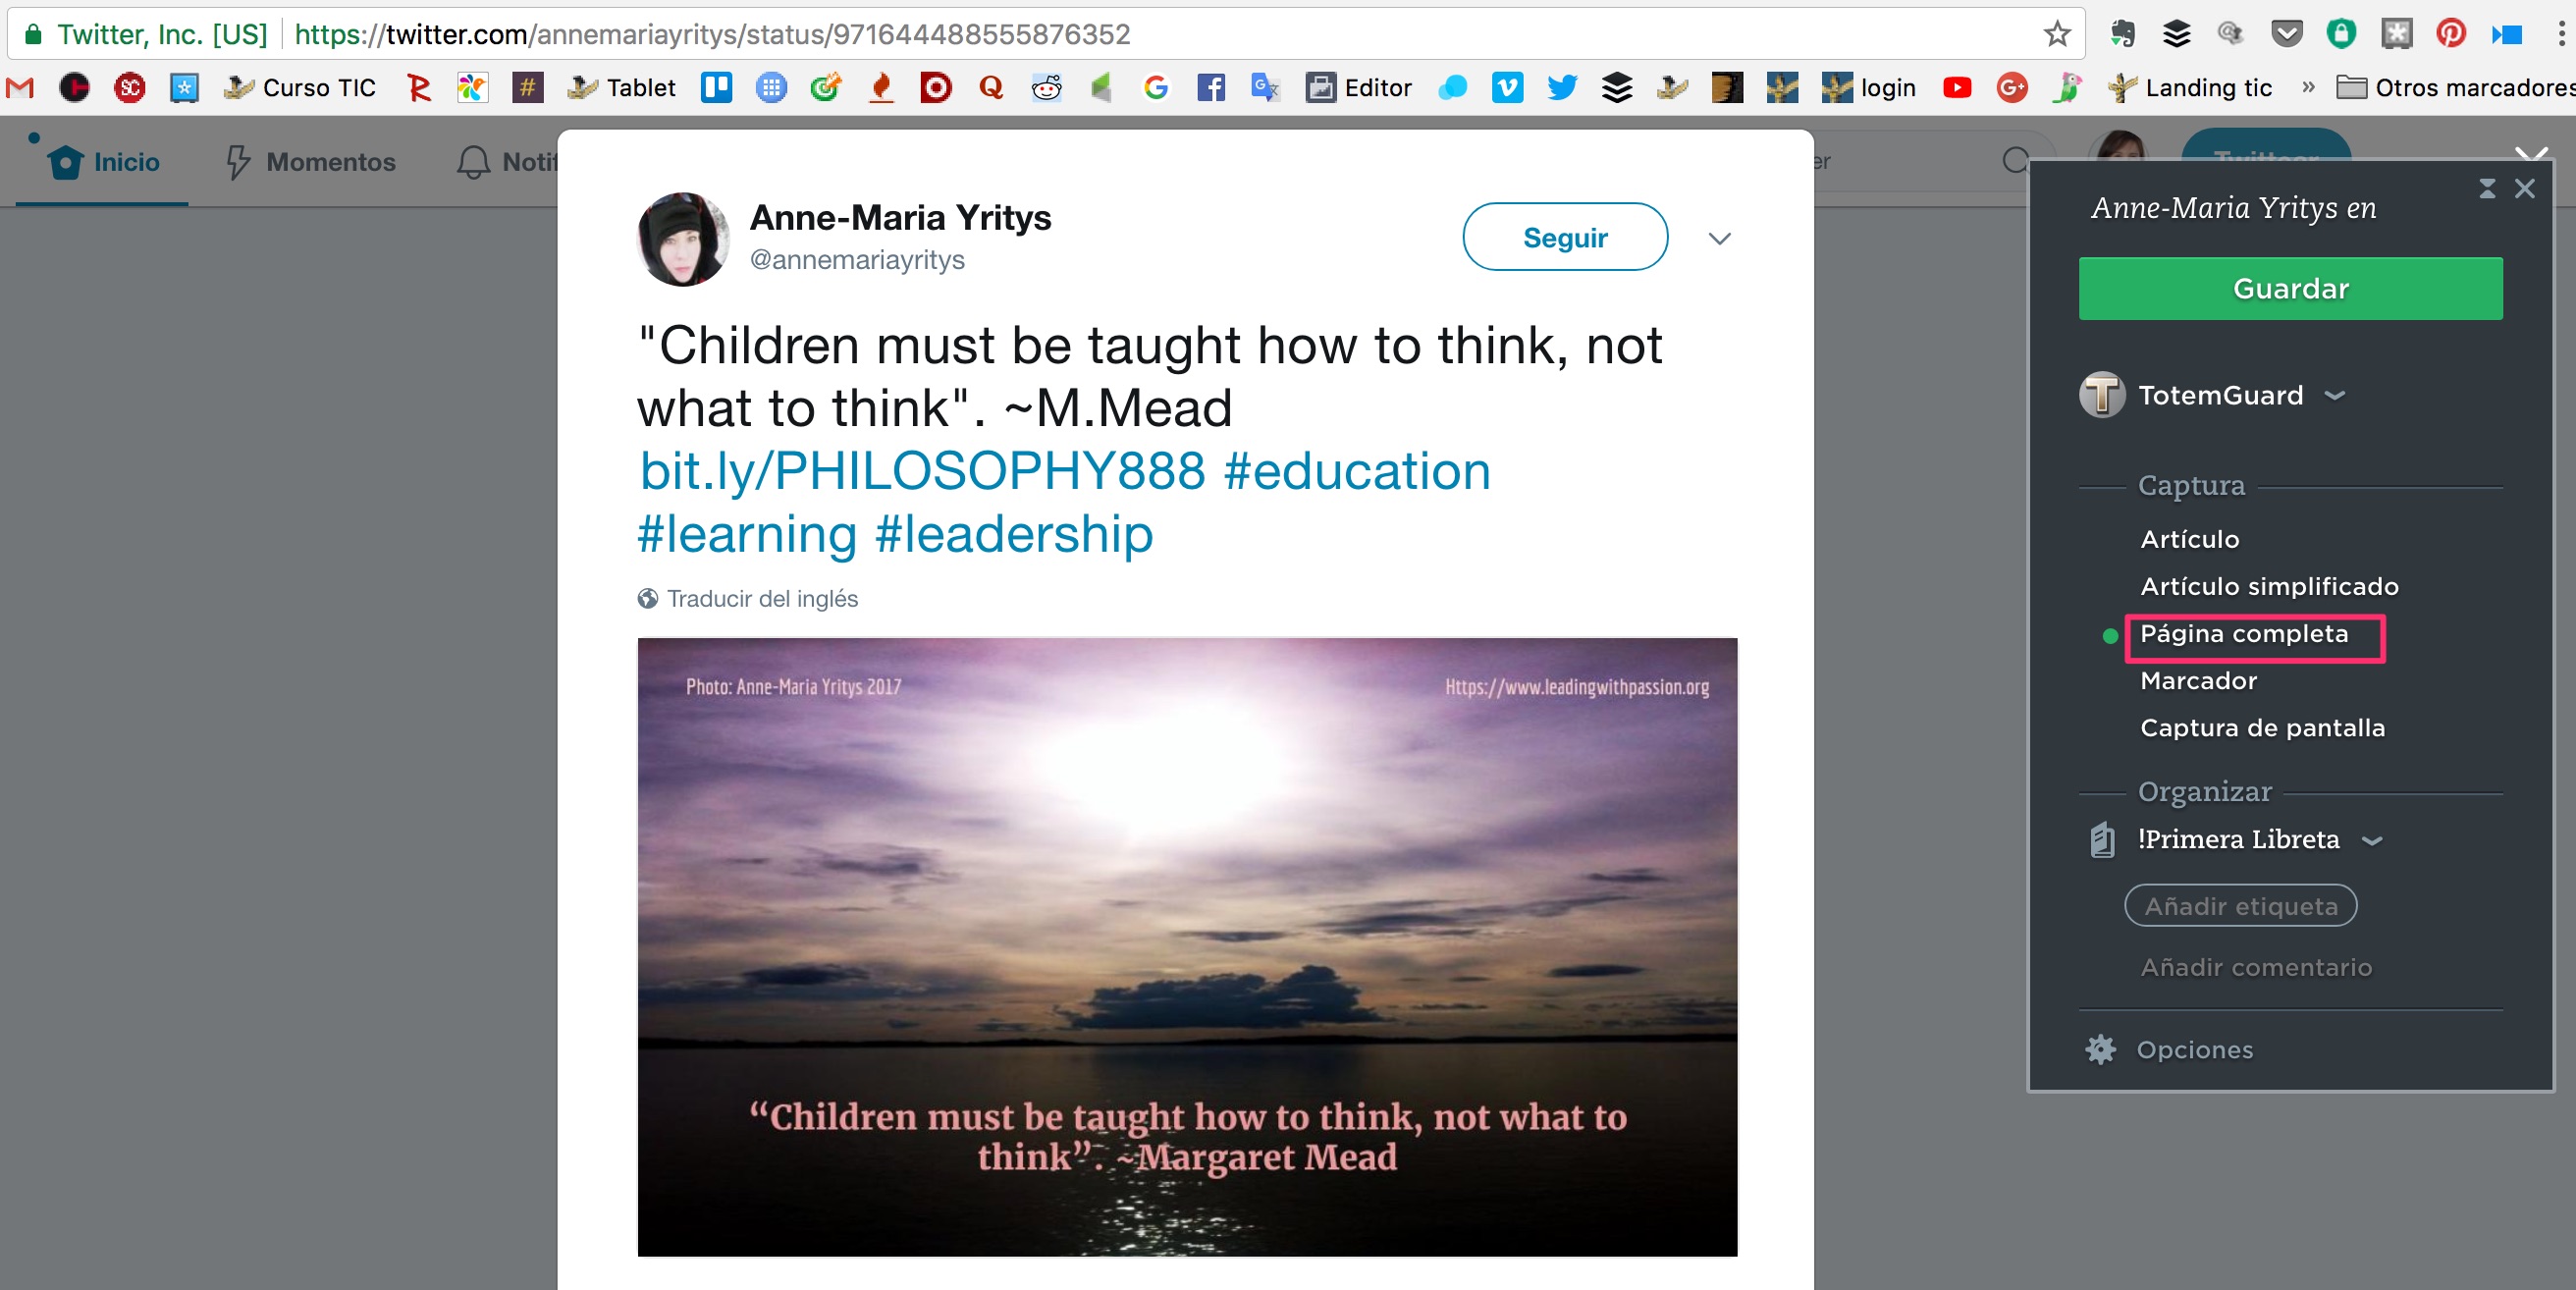Image resolution: width=2576 pixels, height=1290 pixels.
Task: Expand the tweet options chevron
Action: [1719, 238]
